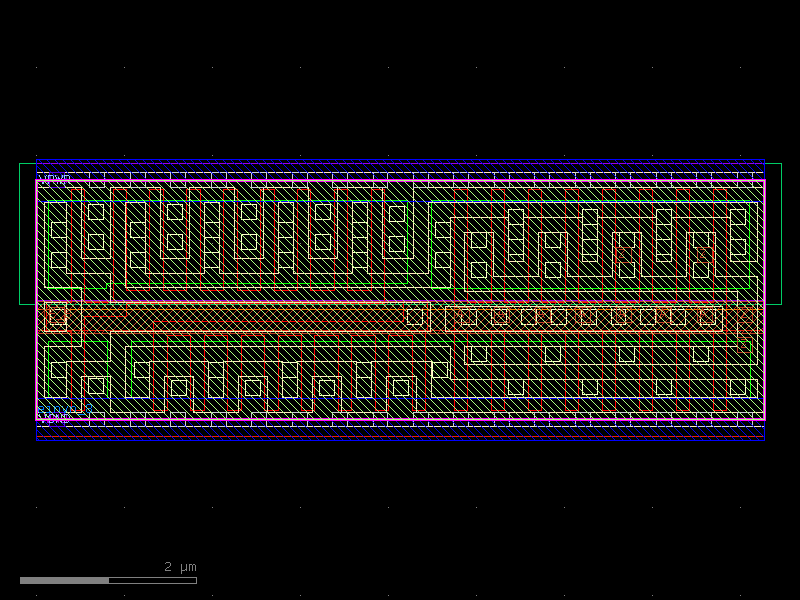
Task: Select the contact at far-left end of center strip
Action: pos(57,316)
